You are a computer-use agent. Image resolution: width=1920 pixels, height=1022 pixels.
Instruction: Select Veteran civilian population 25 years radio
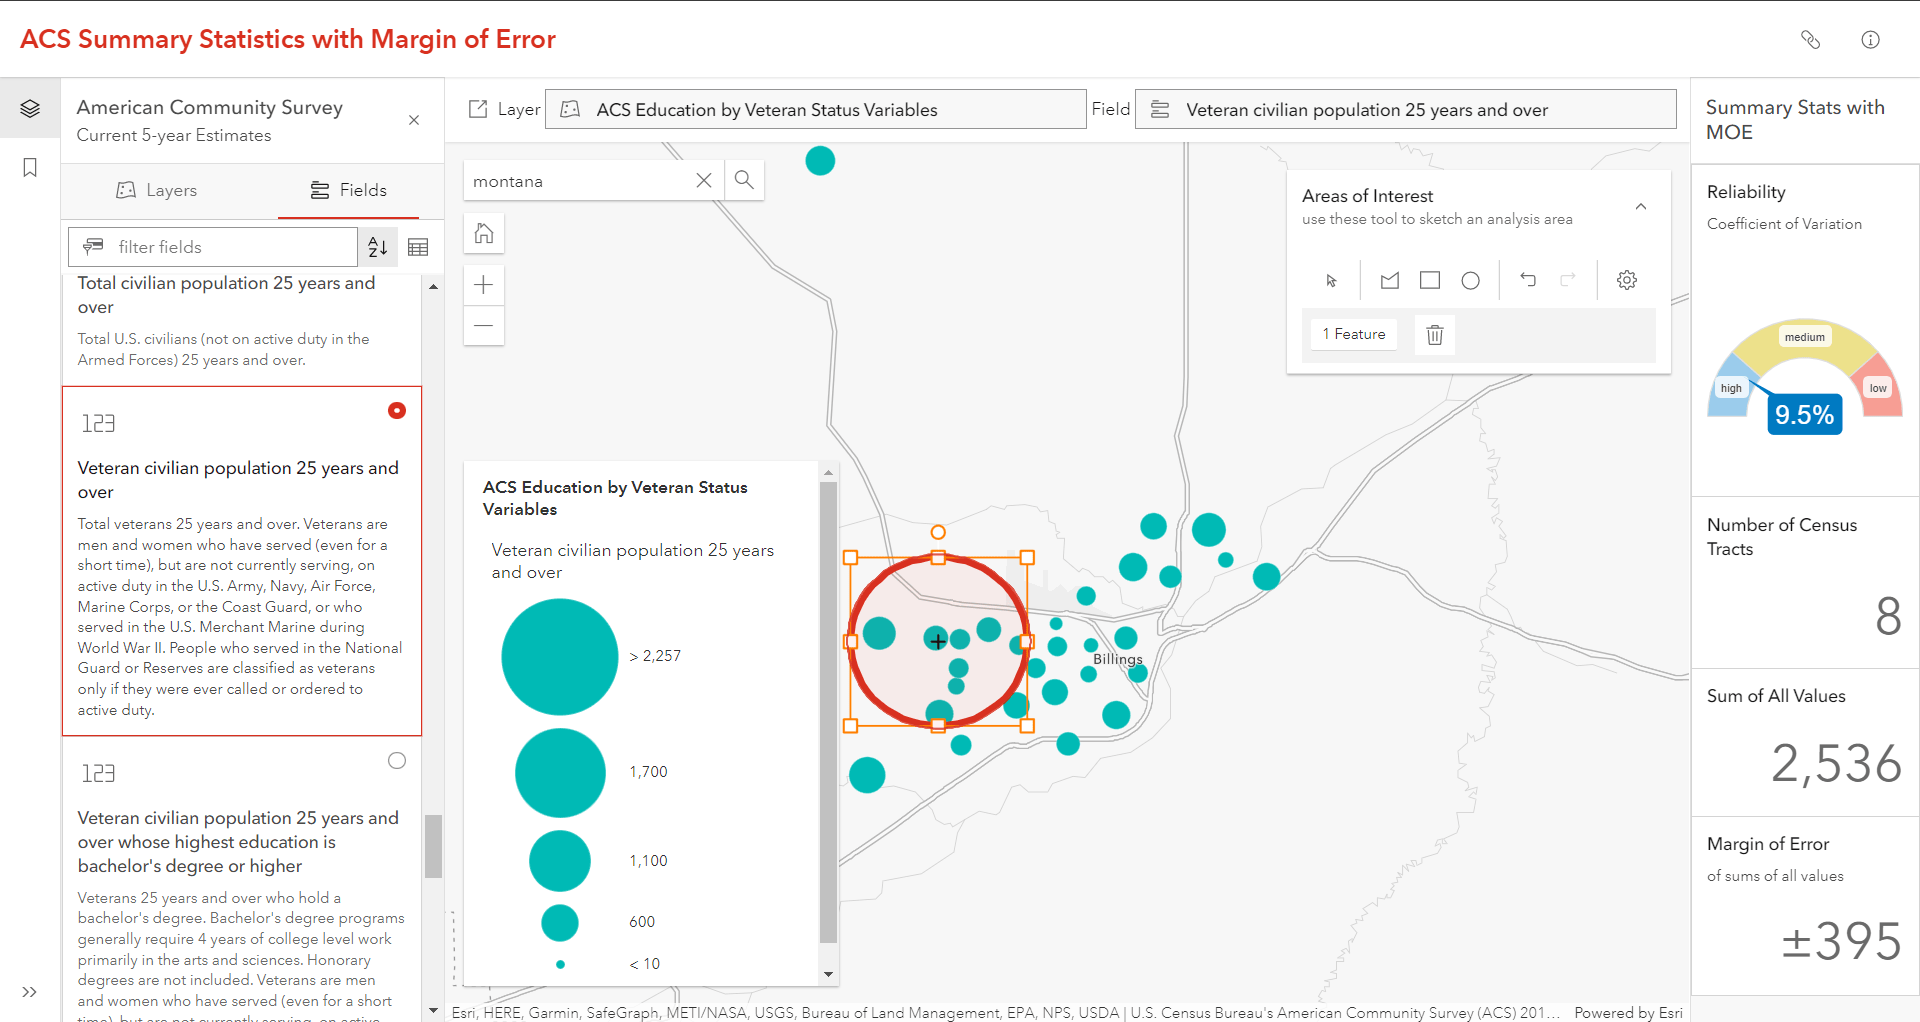pyautogui.click(x=397, y=411)
